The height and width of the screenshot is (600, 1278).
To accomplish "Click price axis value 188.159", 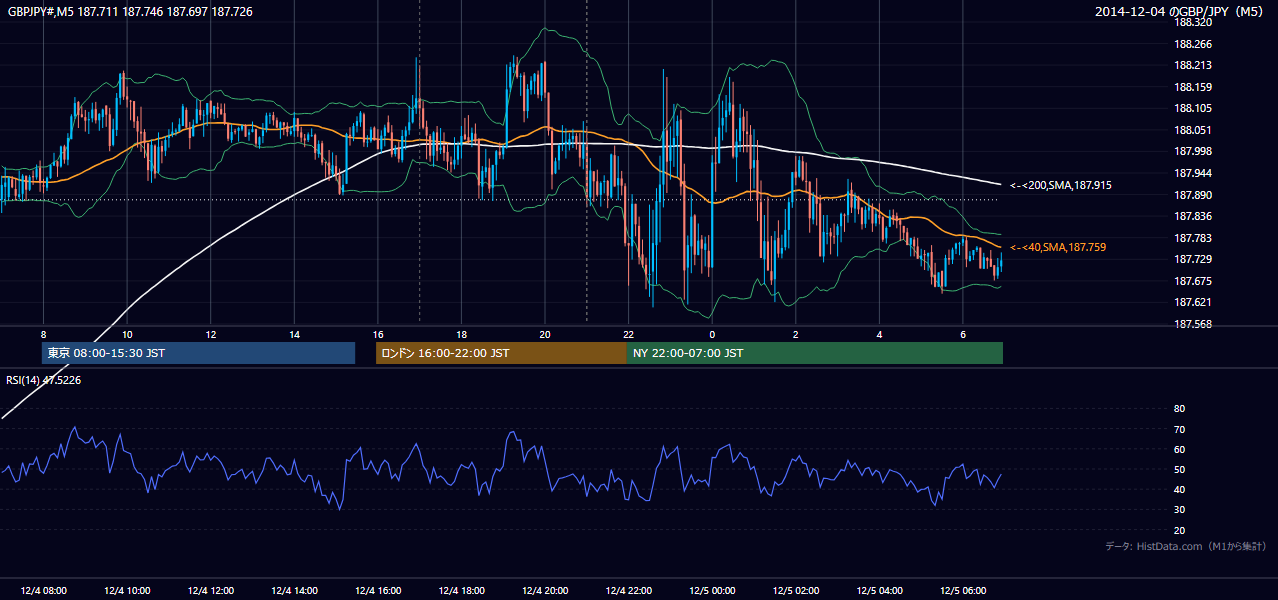I will pyautogui.click(x=1192, y=87).
